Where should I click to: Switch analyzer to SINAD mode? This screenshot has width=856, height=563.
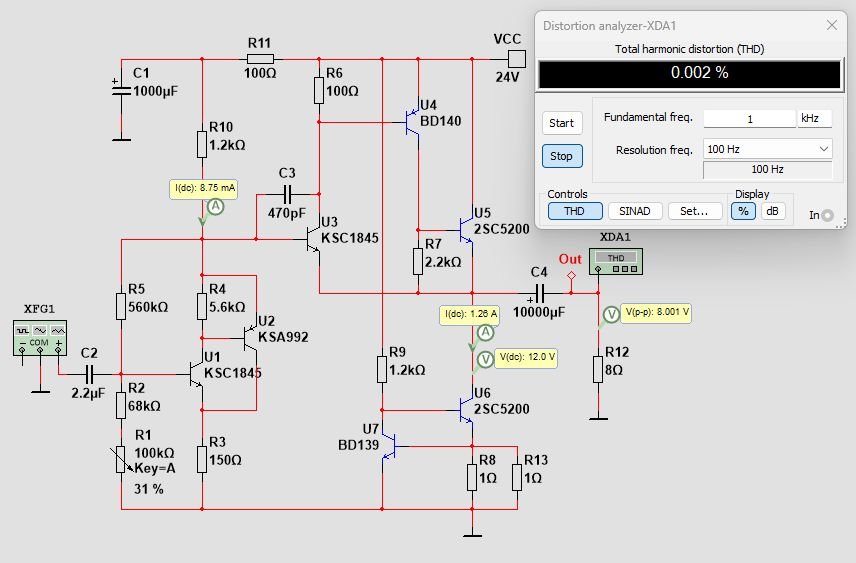[x=635, y=211]
